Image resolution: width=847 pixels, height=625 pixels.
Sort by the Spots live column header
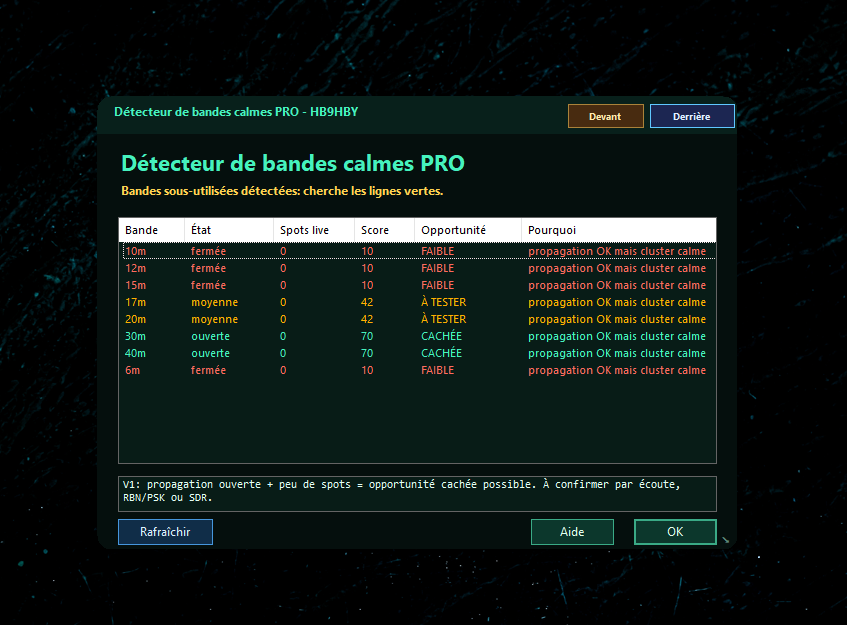point(314,230)
